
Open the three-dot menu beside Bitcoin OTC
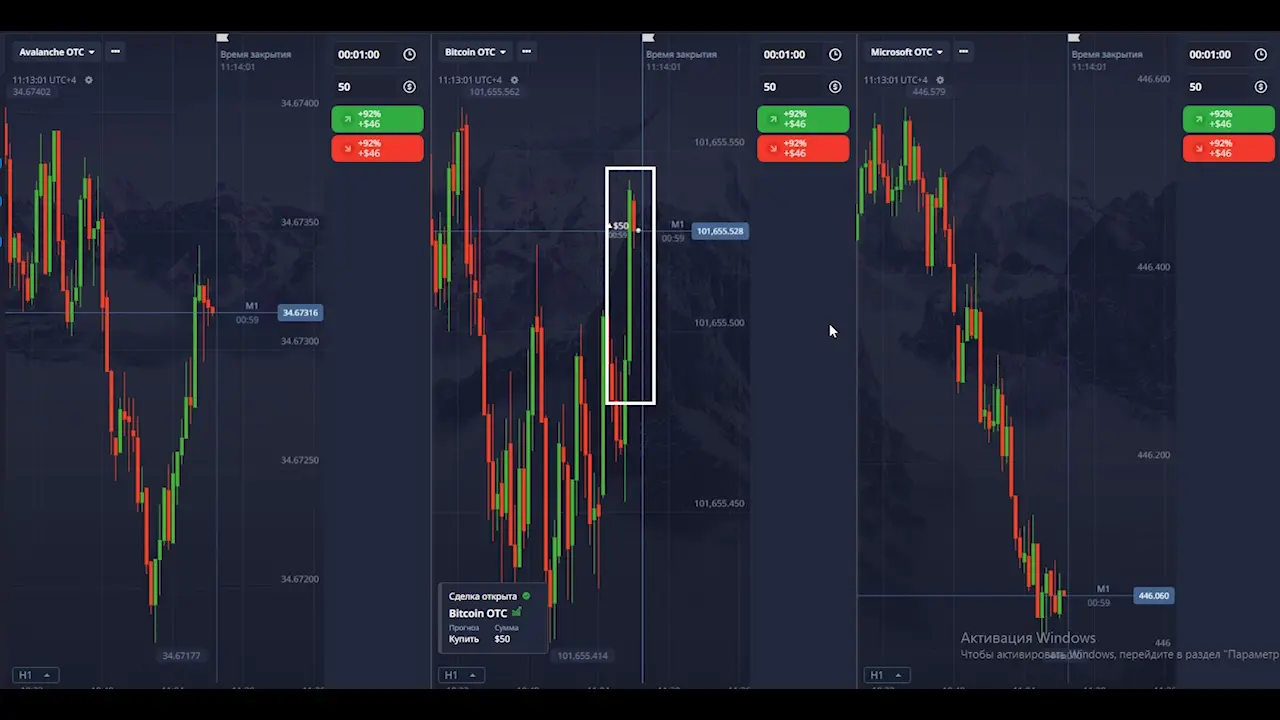(x=527, y=51)
